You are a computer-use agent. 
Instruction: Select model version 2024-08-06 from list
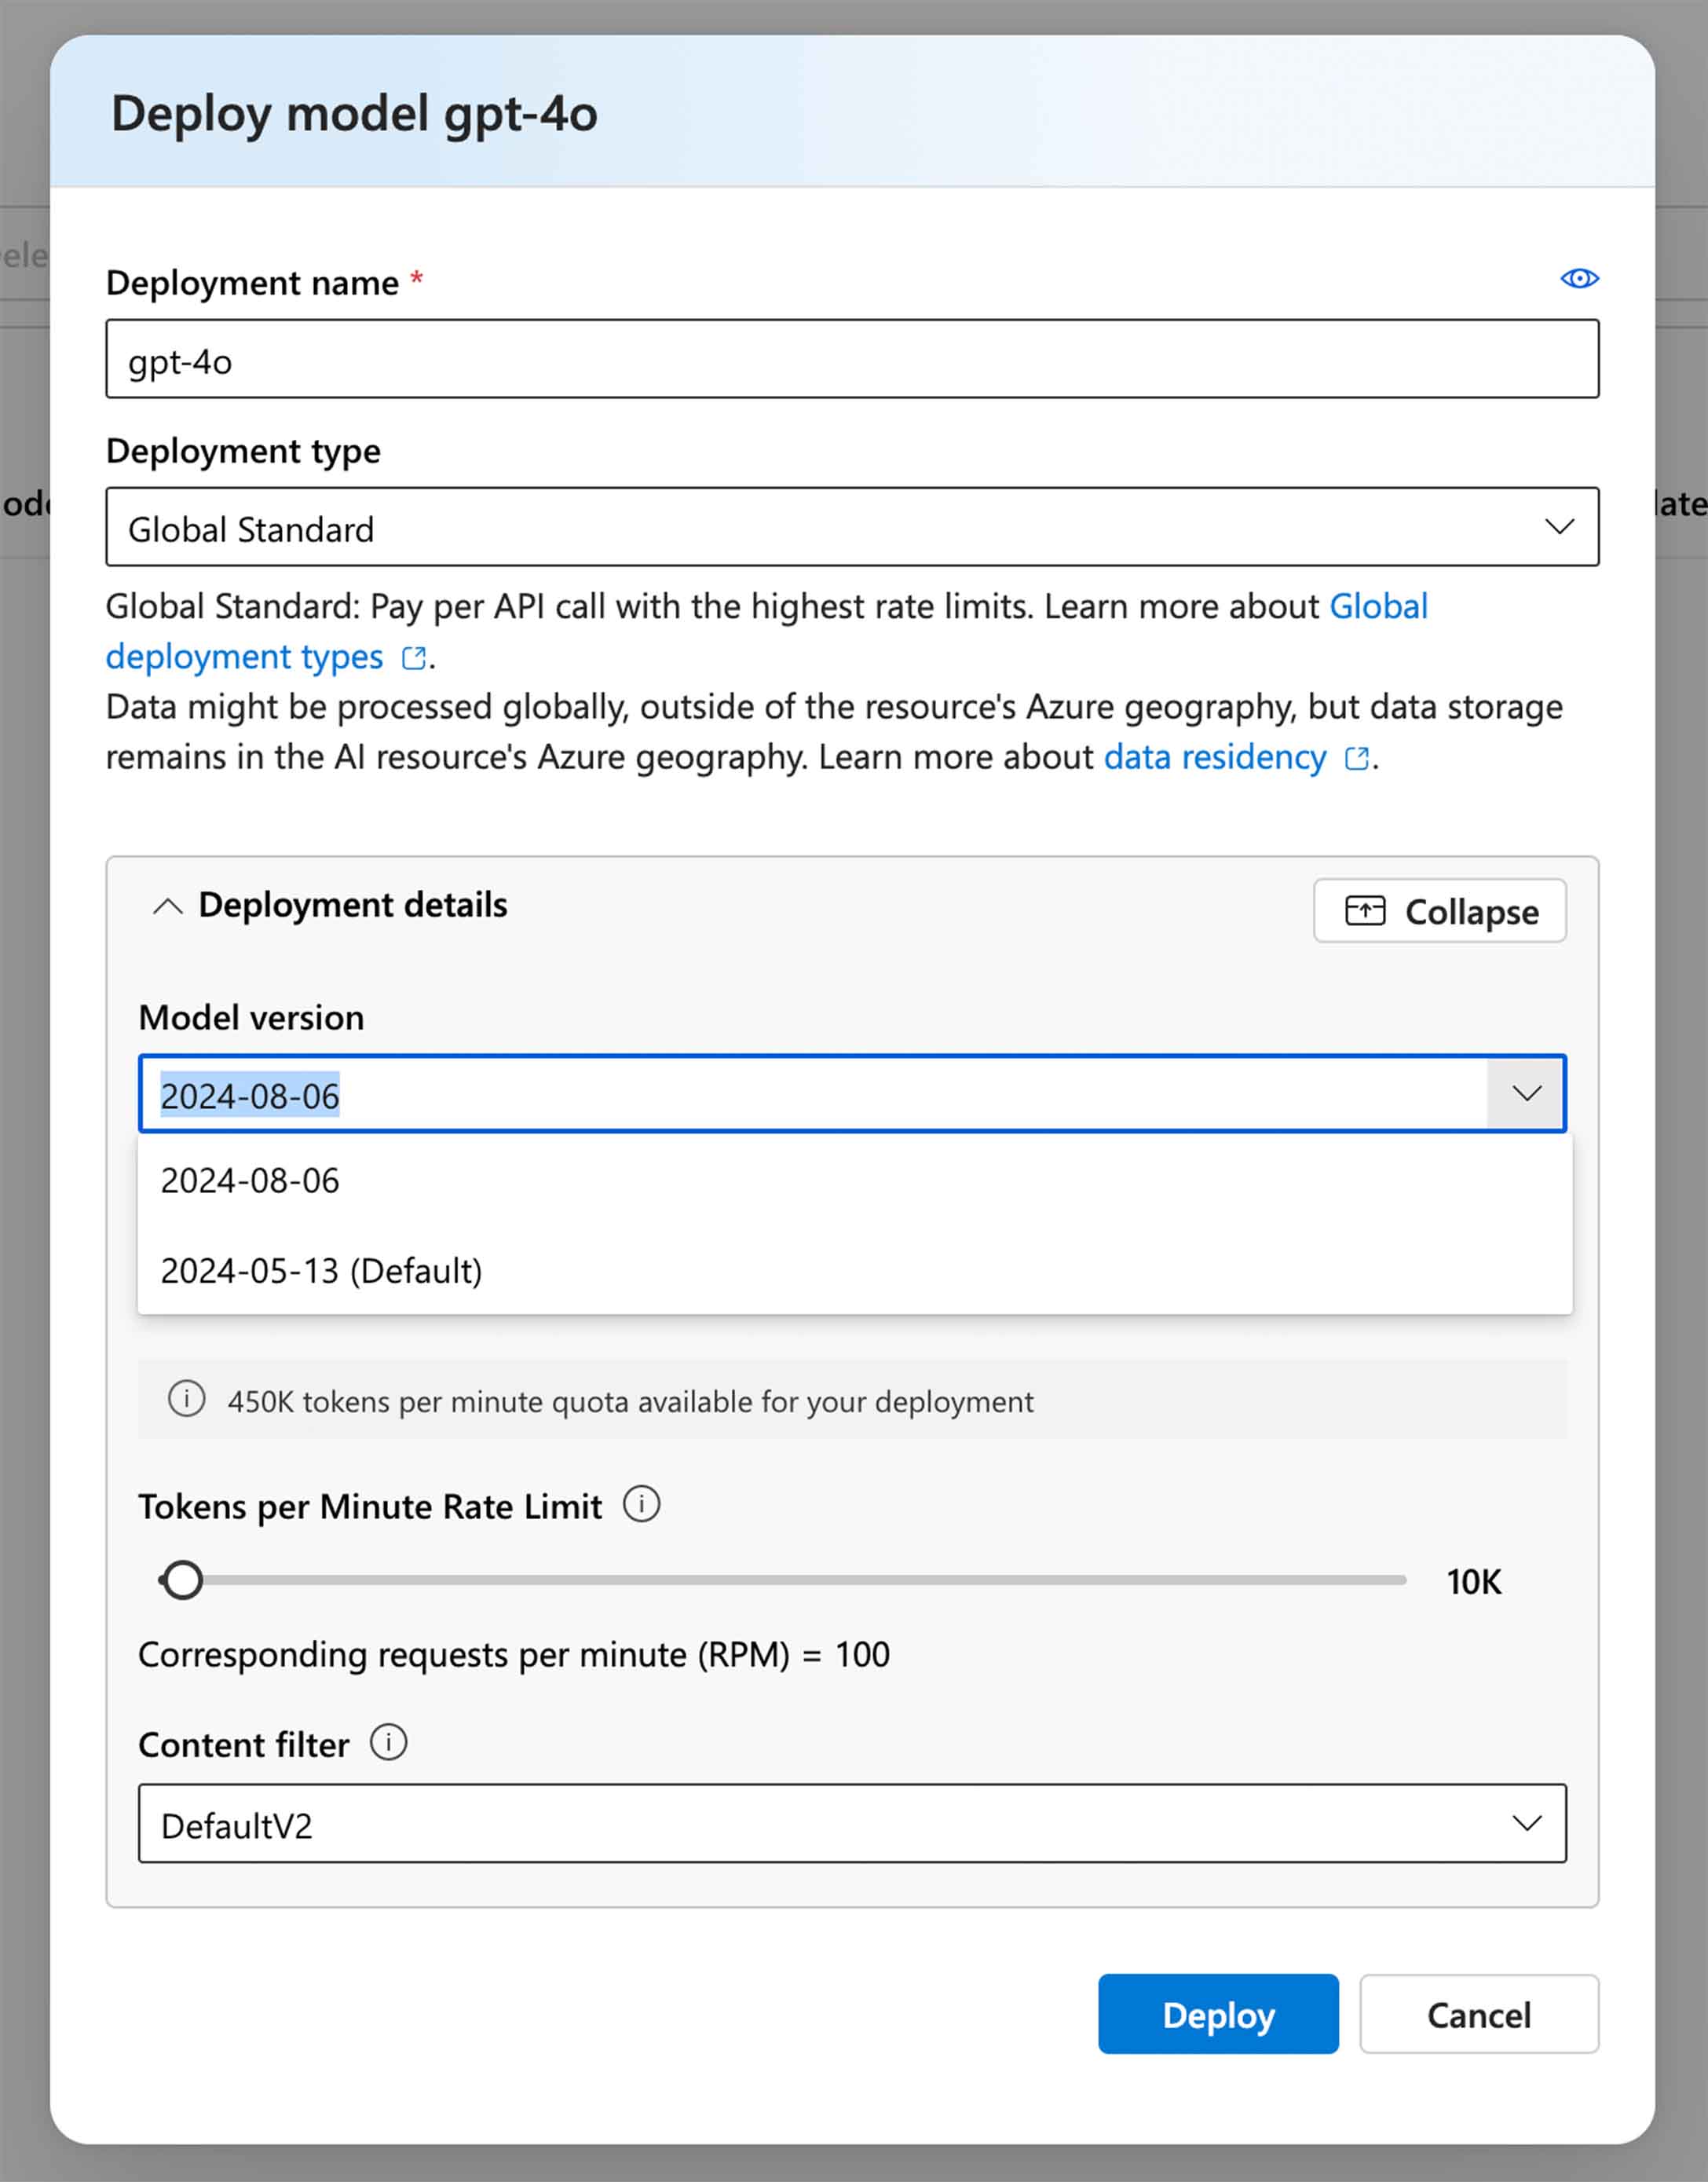click(x=854, y=1180)
